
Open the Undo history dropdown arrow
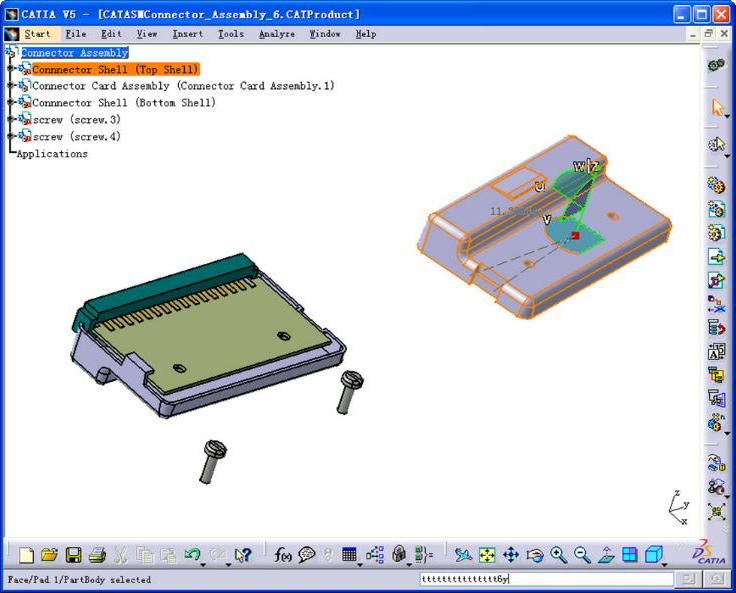[203, 564]
